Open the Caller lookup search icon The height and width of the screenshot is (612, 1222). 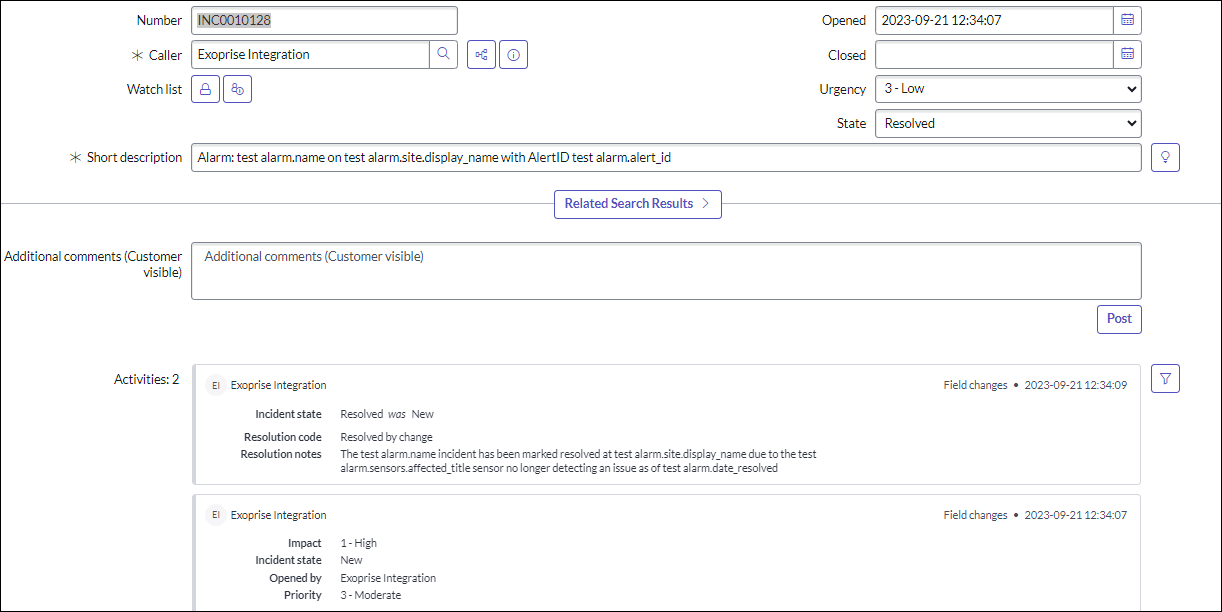(443, 54)
